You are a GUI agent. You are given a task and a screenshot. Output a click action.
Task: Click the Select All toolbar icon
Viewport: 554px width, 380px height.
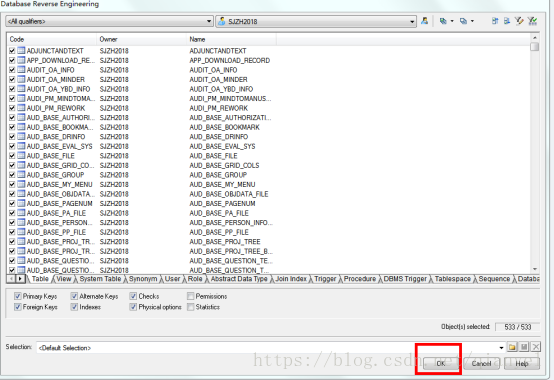[x=443, y=21]
